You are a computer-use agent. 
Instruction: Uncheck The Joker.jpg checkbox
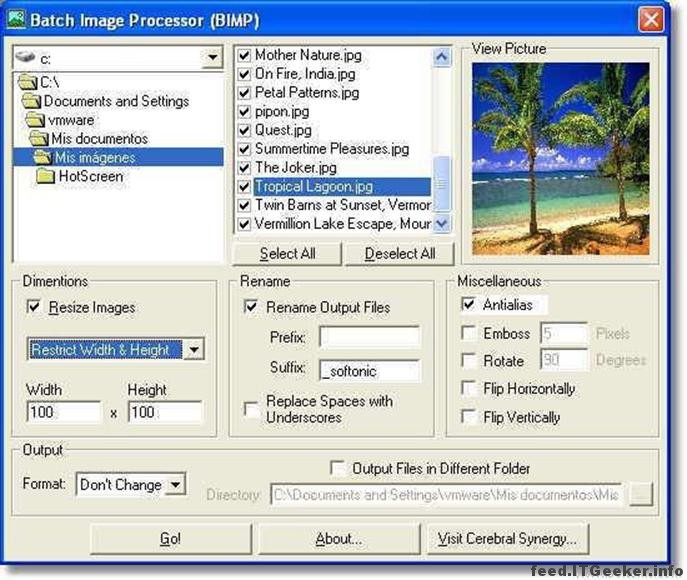[x=244, y=168]
